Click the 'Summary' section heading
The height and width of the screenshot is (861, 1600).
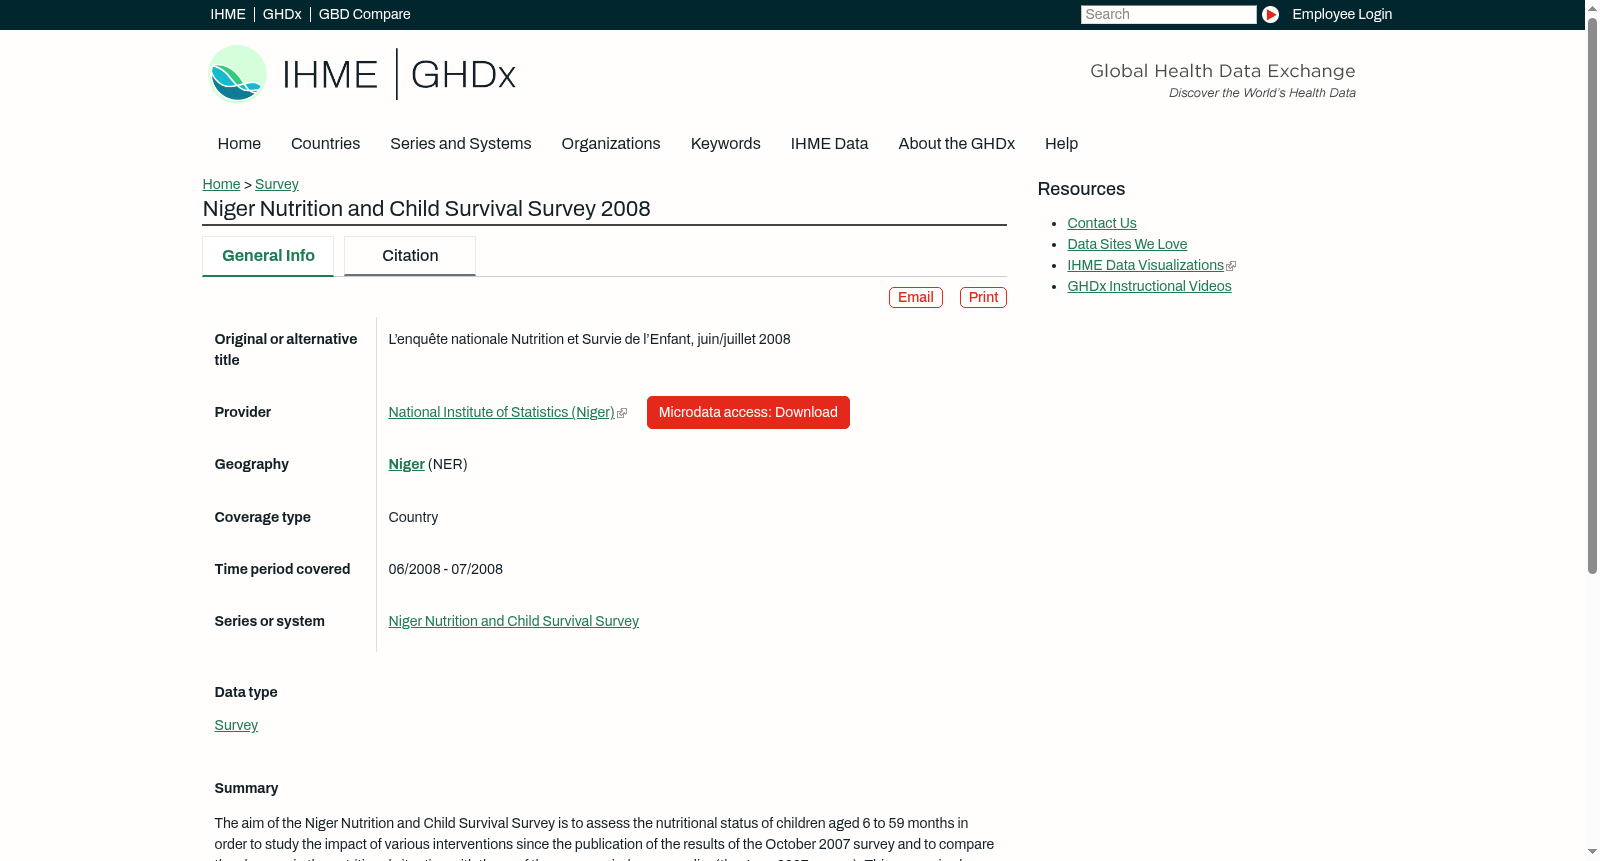click(246, 788)
